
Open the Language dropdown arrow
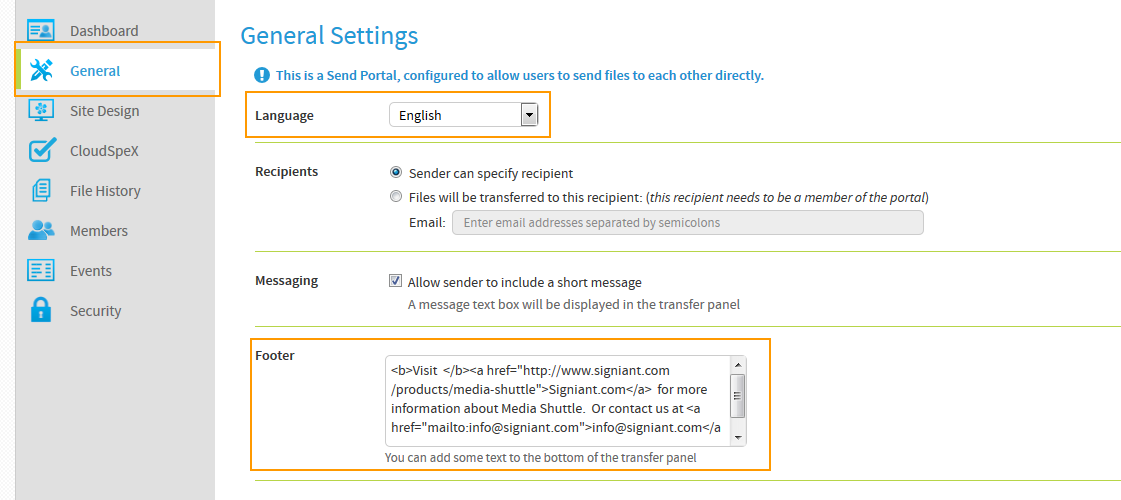coord(528,115)
